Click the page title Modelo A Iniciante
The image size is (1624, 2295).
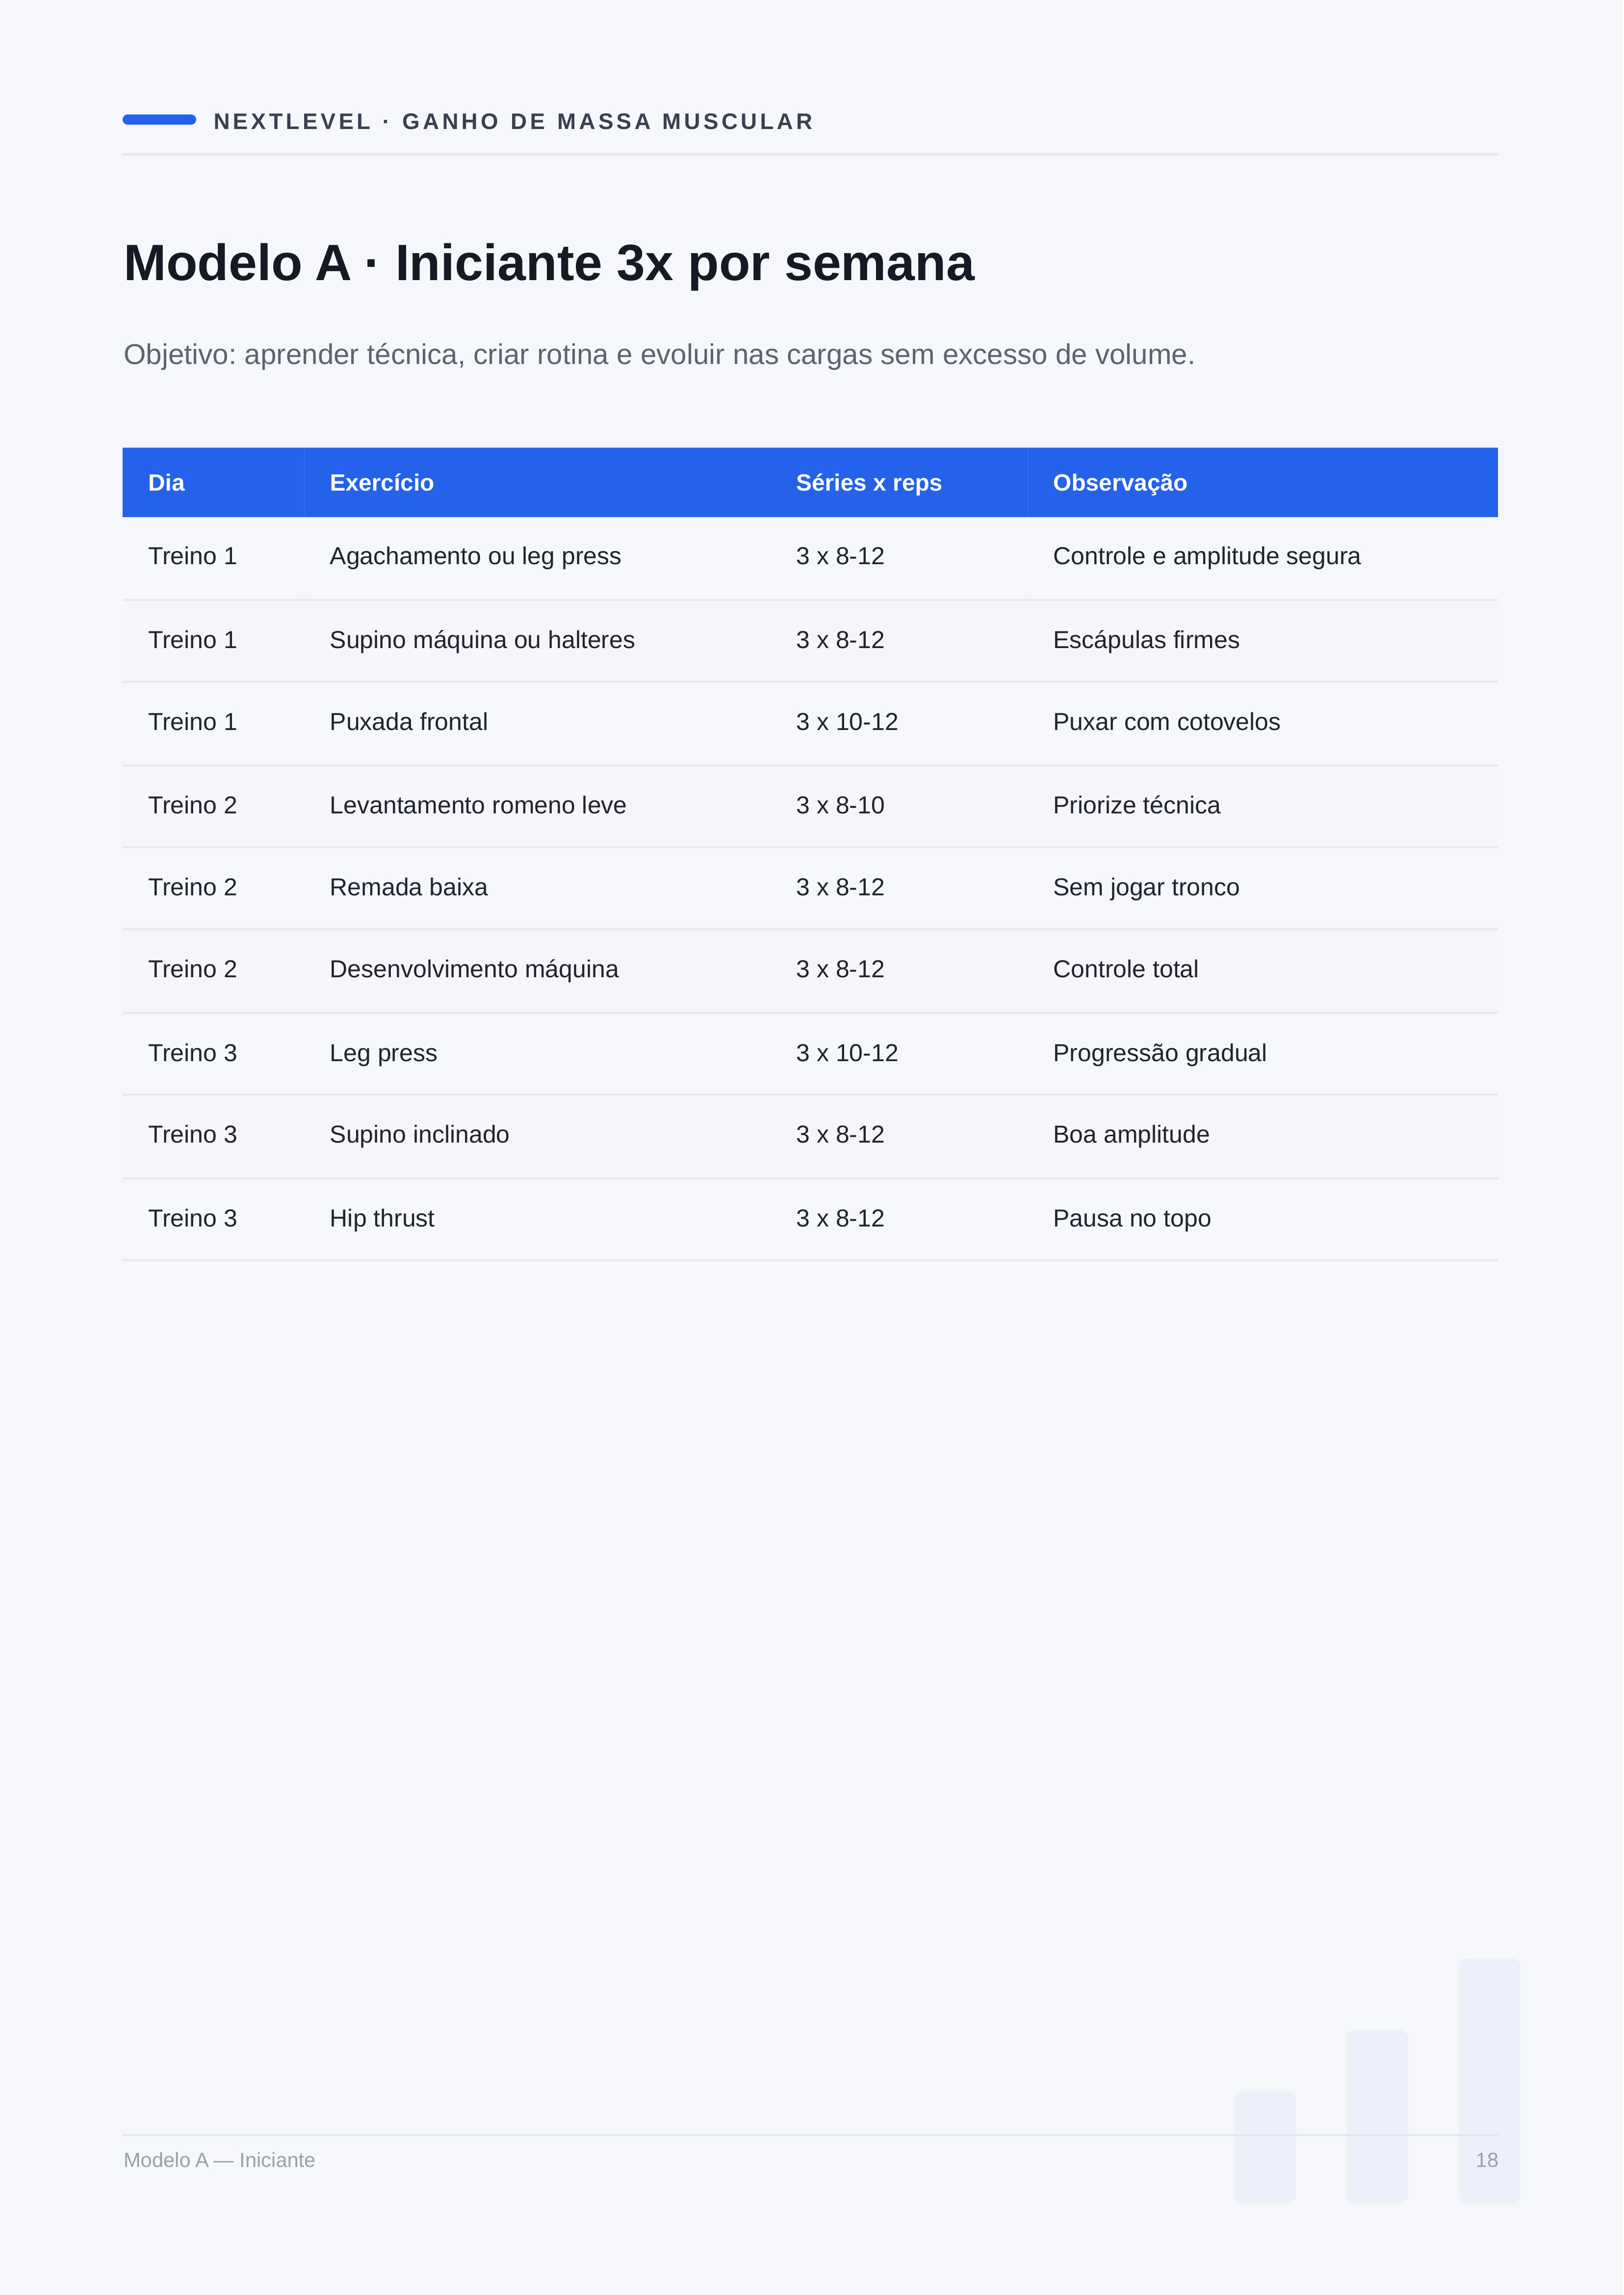pyautogui.click(x=549, y=263)
